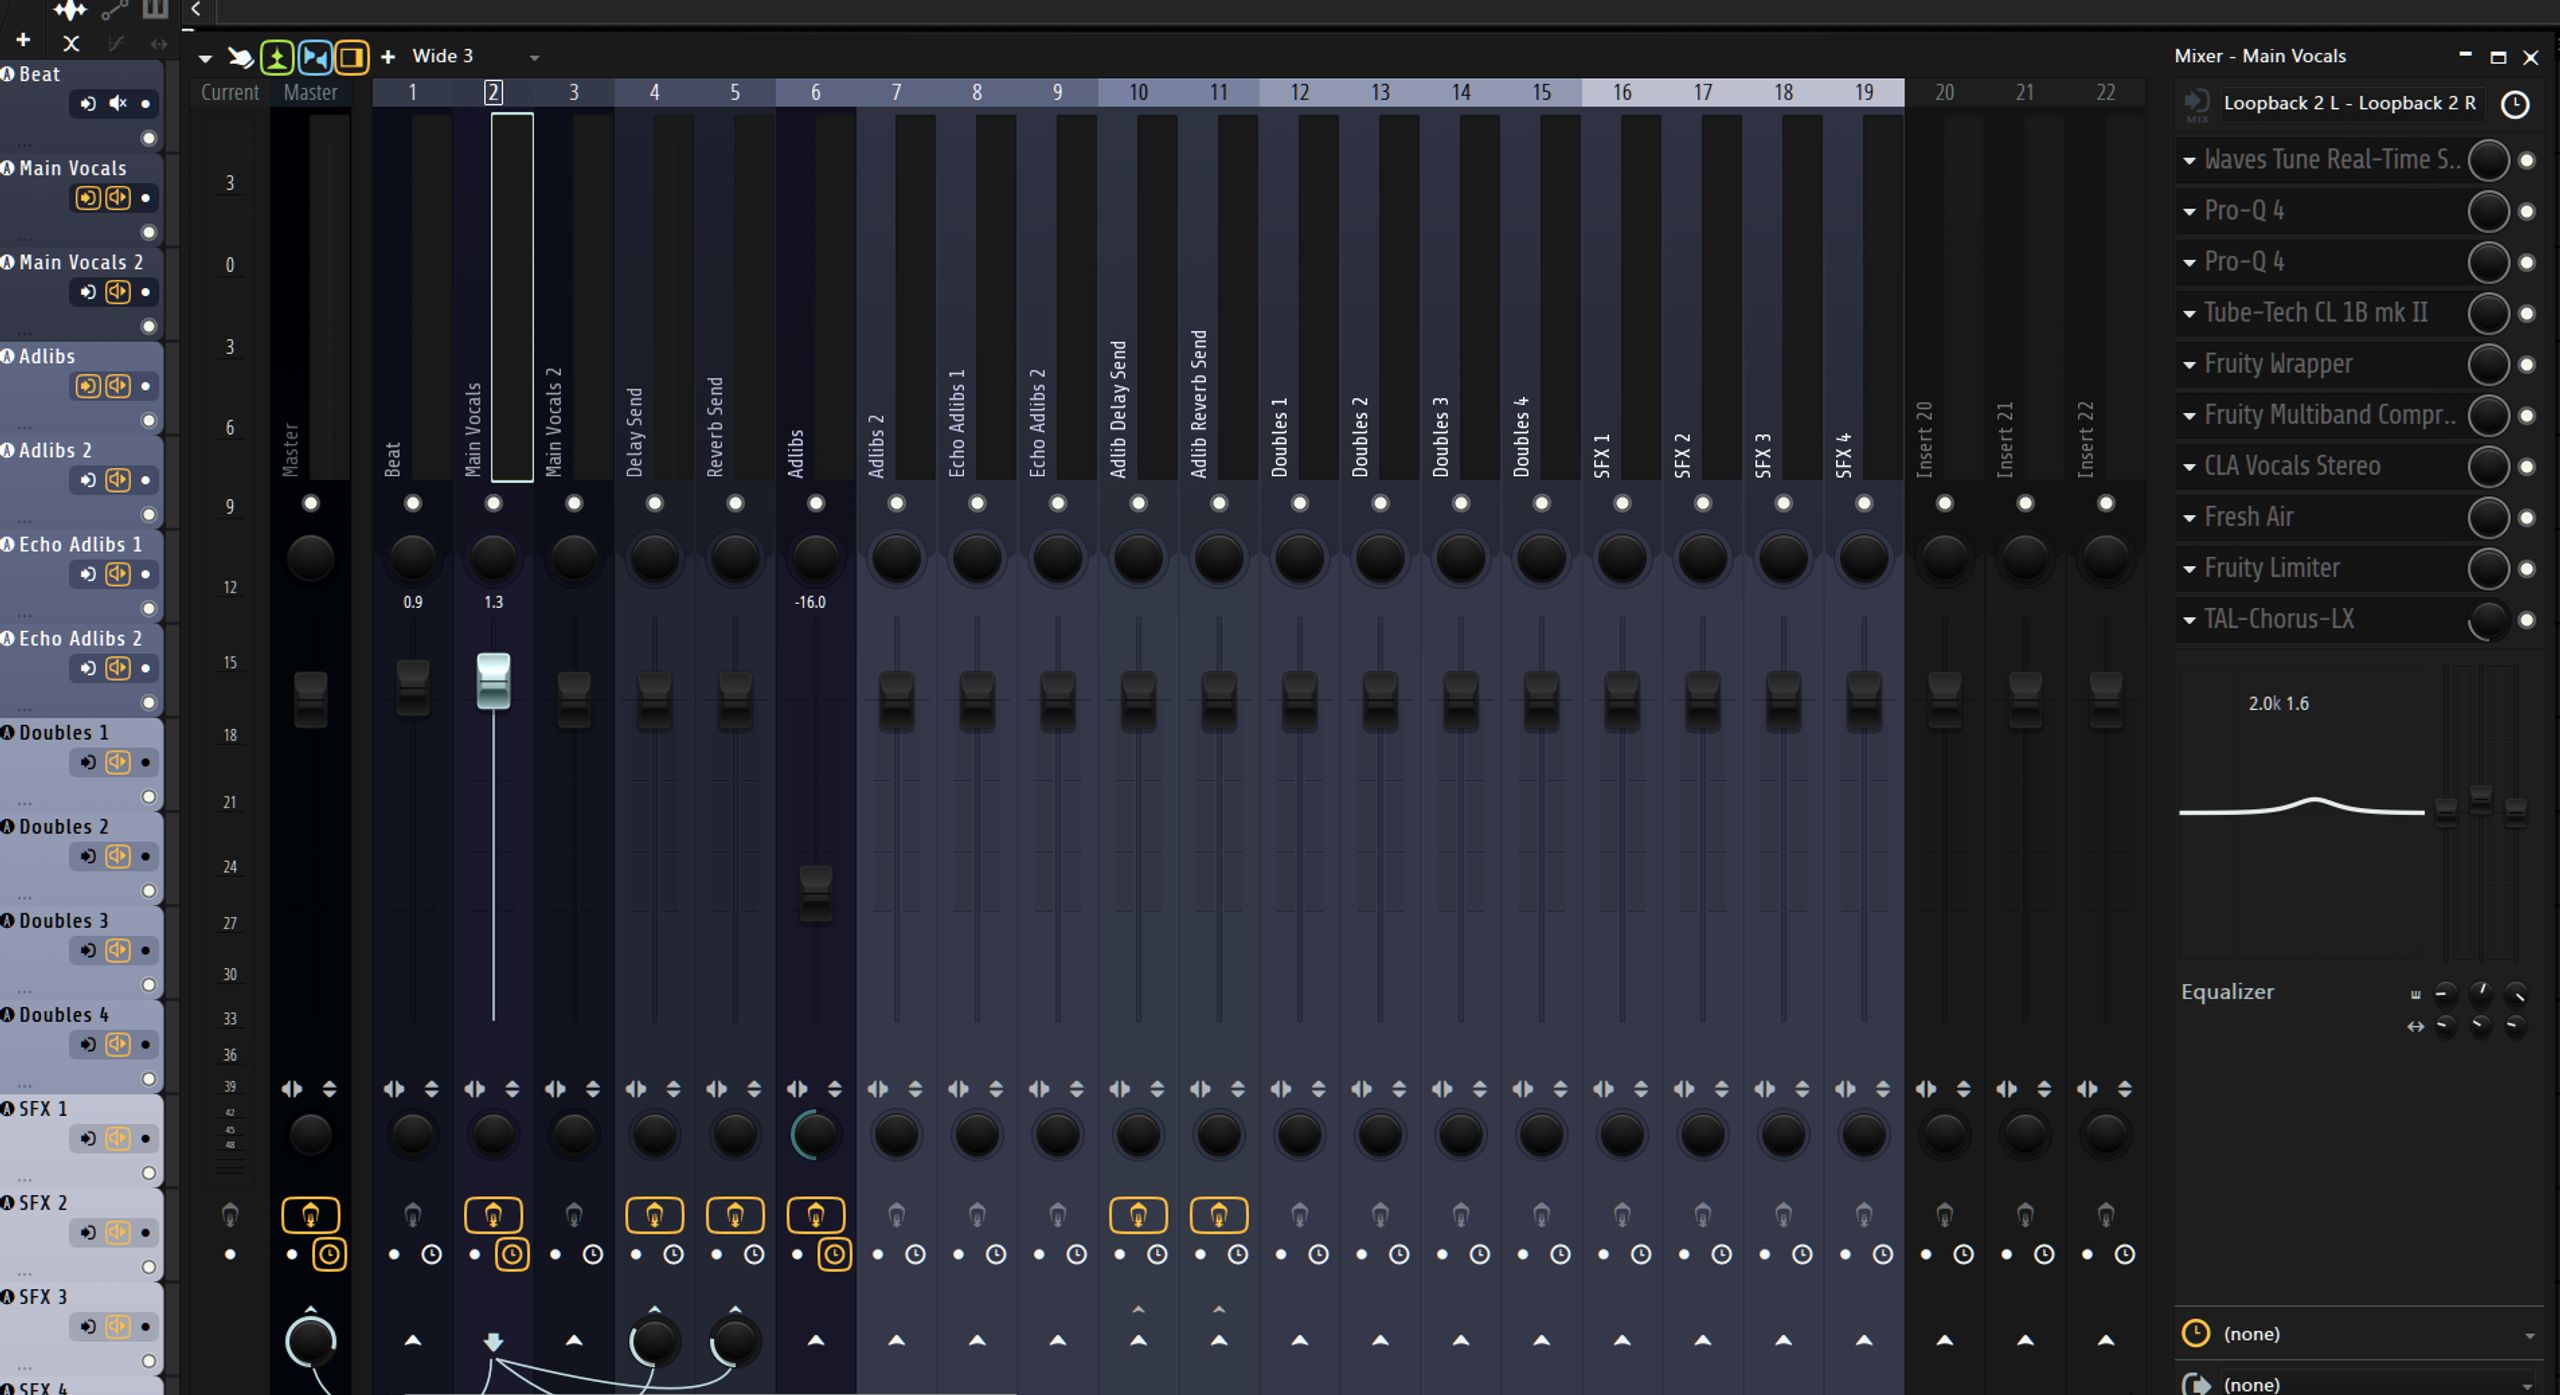Viewport: 2560px width, 1395px height.
Task: Click the Delay Send send-level knob
Action: pos(654,1342)
